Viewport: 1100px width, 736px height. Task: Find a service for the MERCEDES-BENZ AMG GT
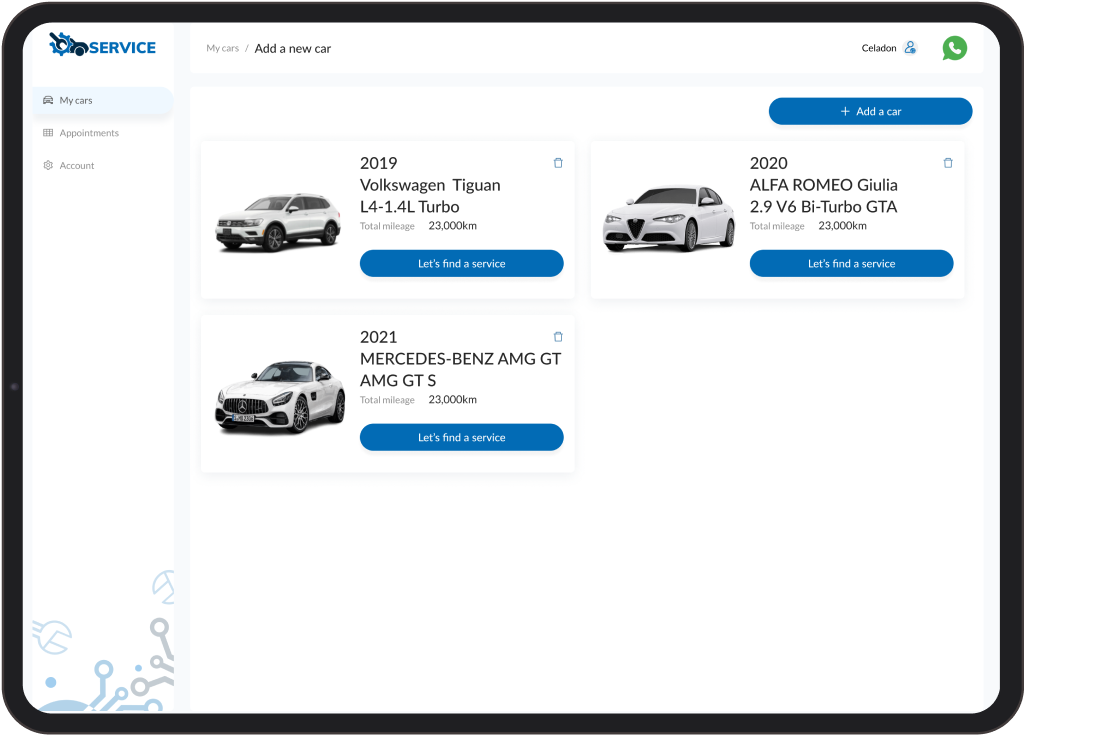[461, 437]
